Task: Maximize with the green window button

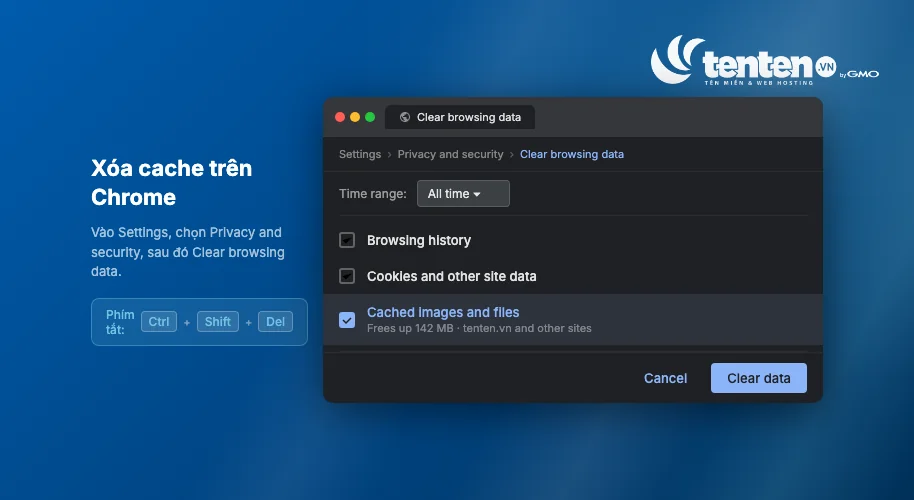Action: (370, 117)
